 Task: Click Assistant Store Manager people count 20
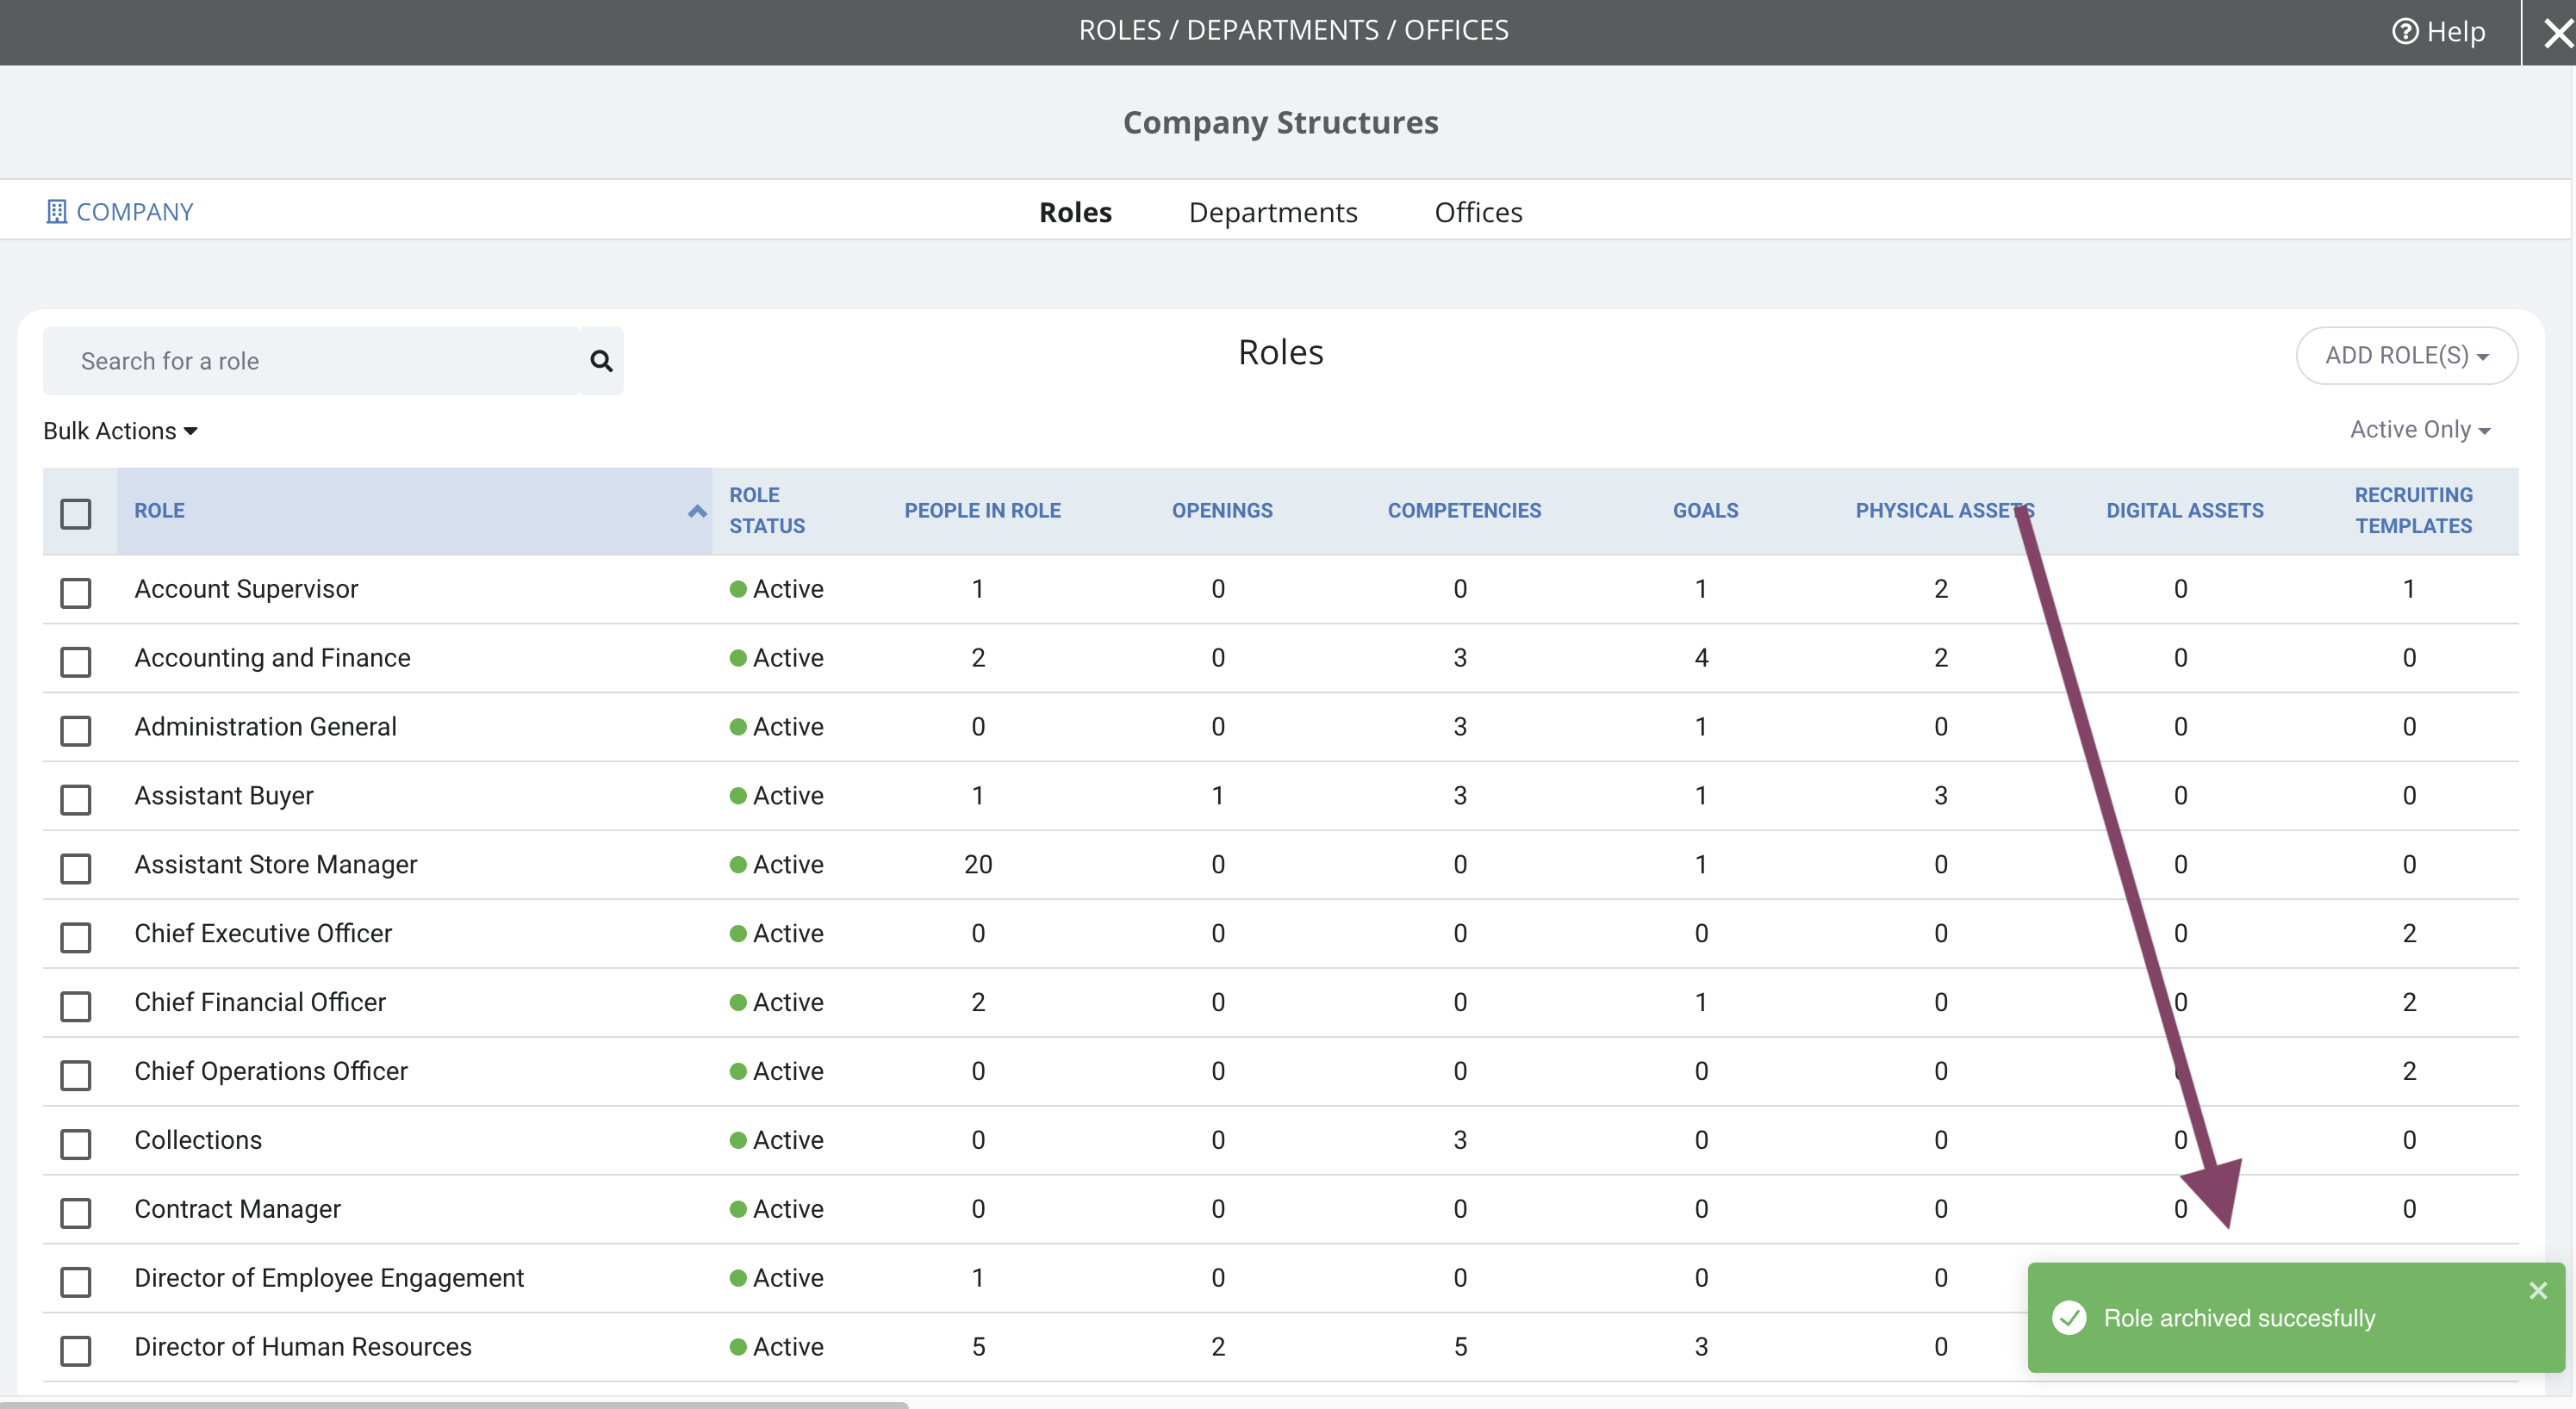click(x=978, y=865)
